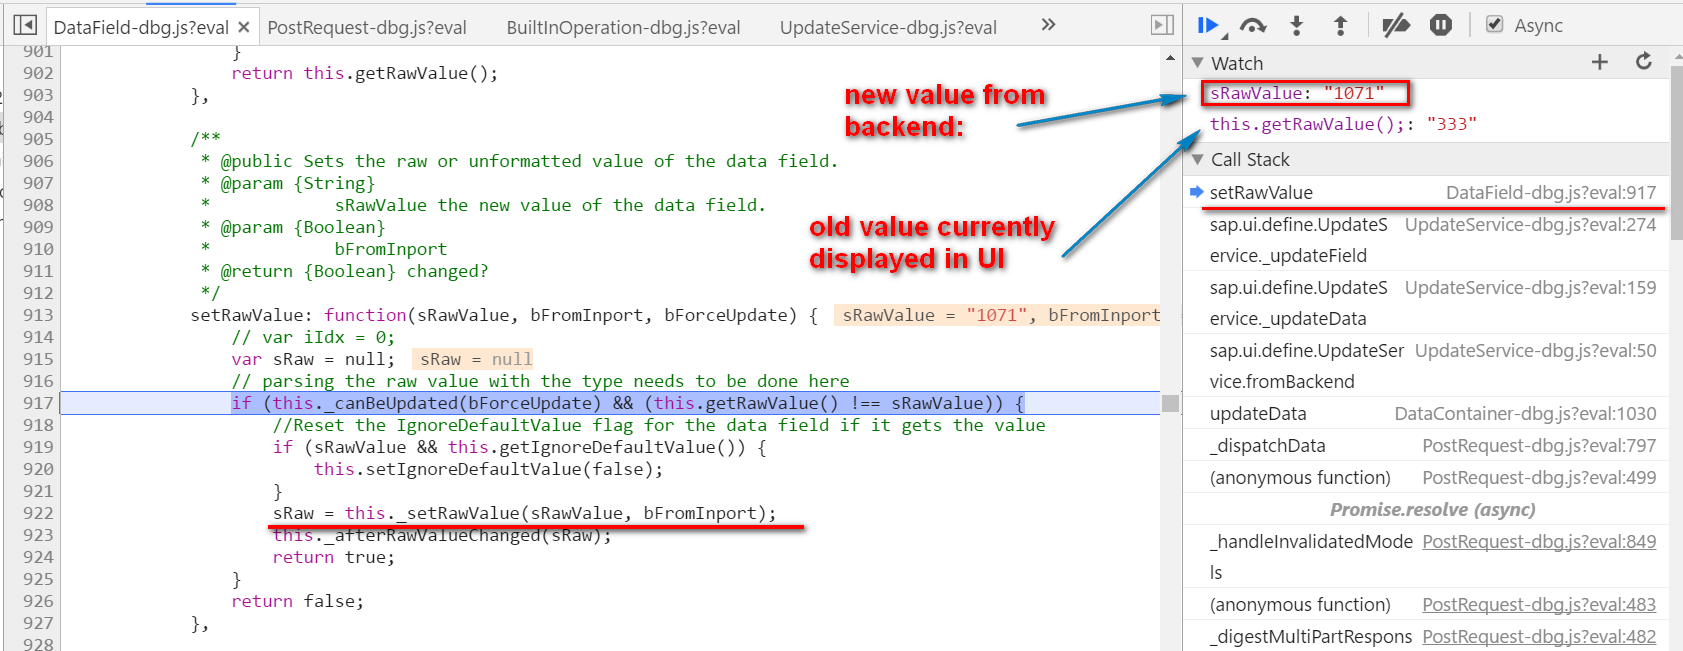Viewport: 1683px width, 651px height.
Task: Toggle the debugger sidebar pane icon
Action: (x=1162, y=25)
